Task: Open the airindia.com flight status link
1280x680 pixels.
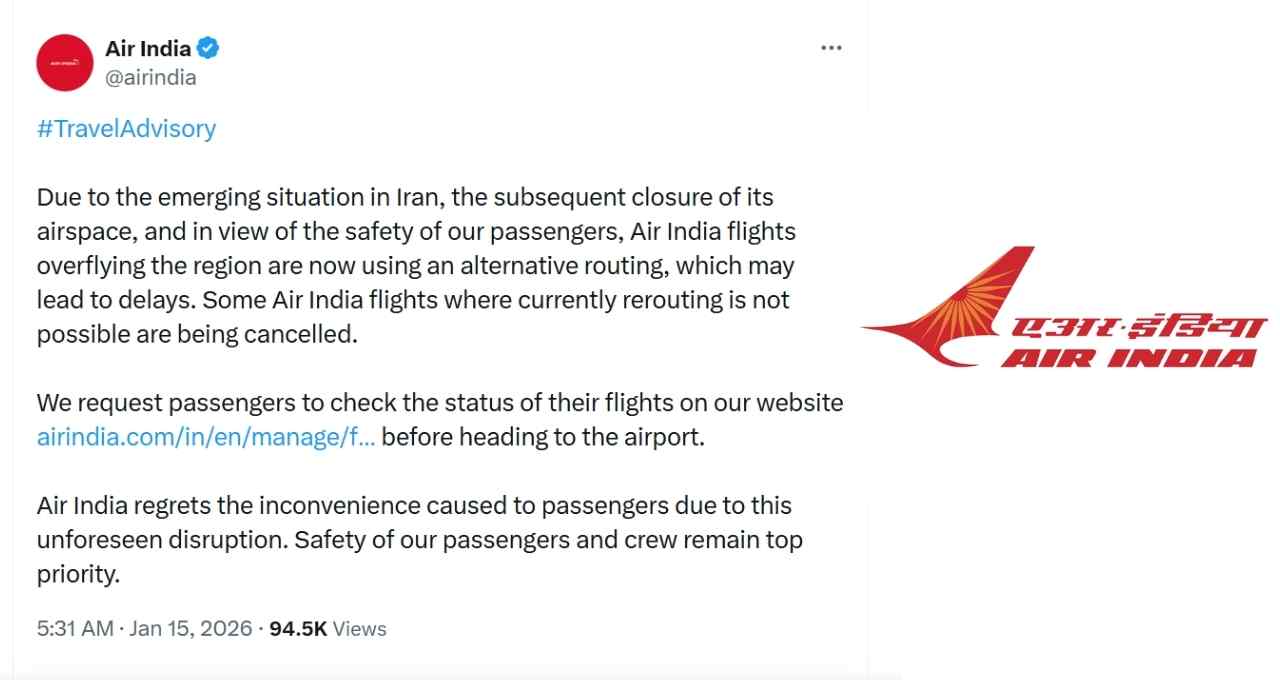Action: (206, 438)
